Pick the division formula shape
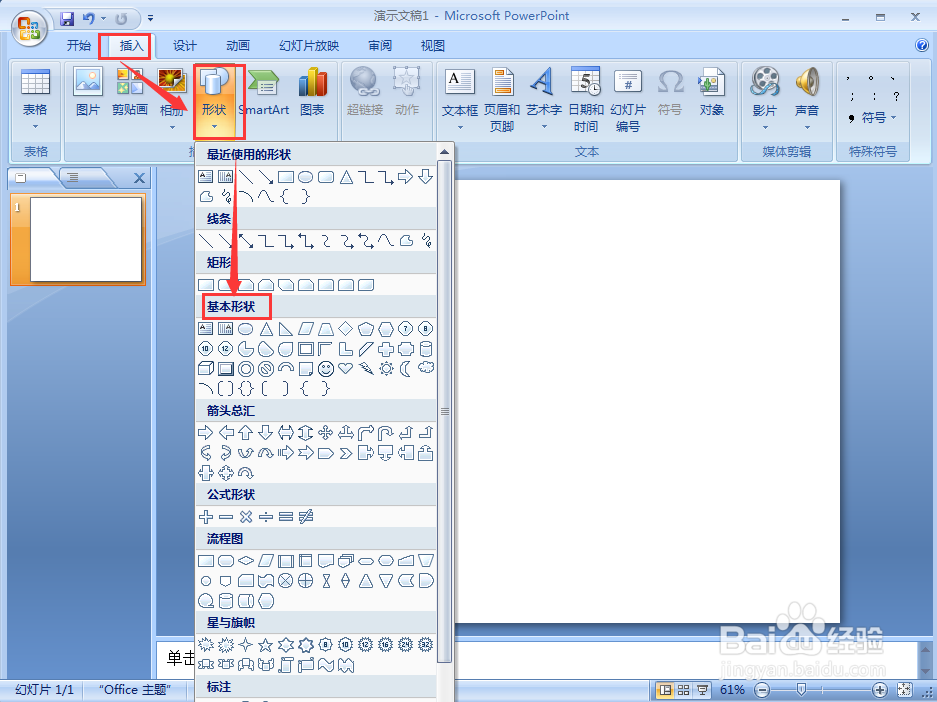 coord(266,517)
